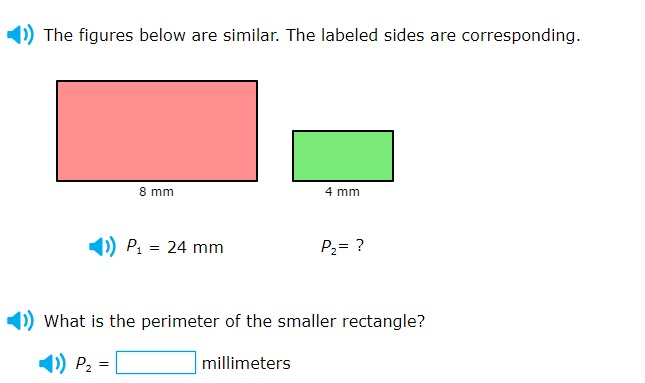Click the words labeled sides in the sentence
645x383 pixels.
372,35
